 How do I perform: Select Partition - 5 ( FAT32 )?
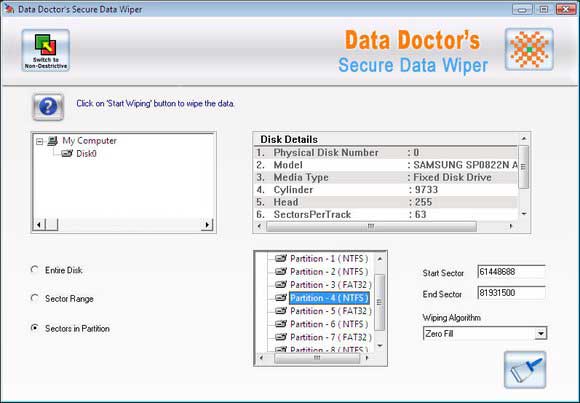(x=331, y=311)
